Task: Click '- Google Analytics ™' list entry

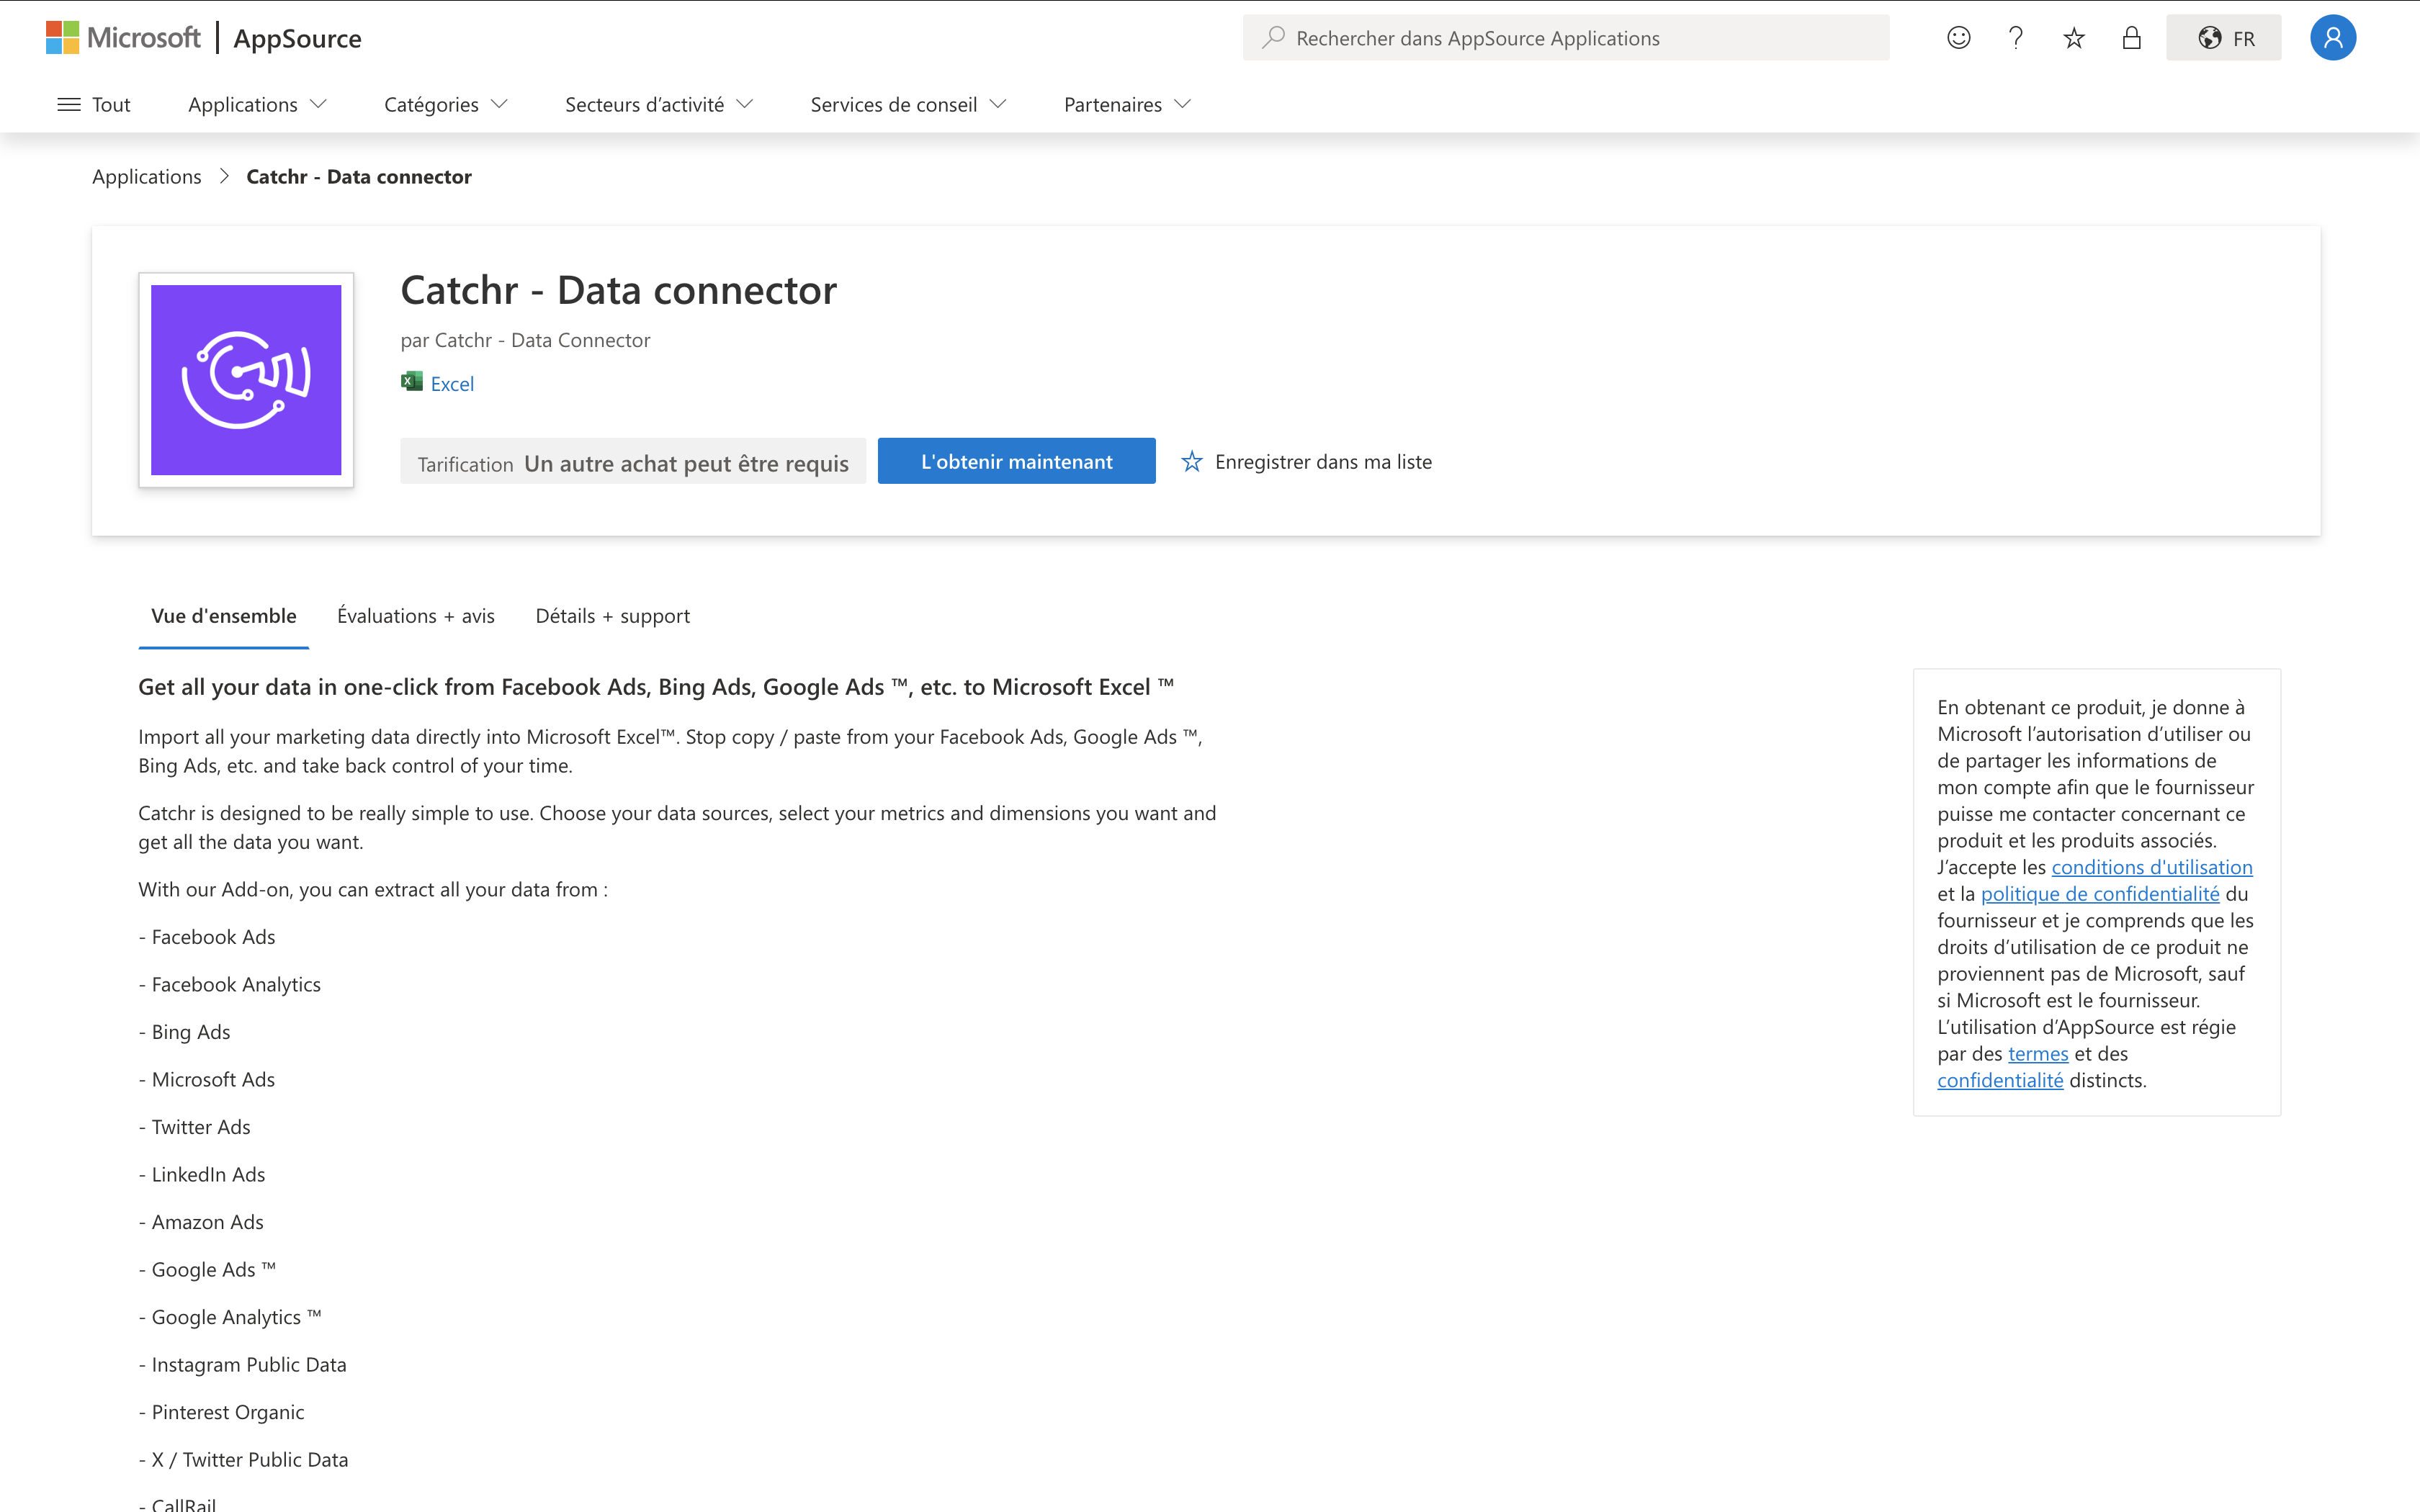Action: [x=231, y=1317]
